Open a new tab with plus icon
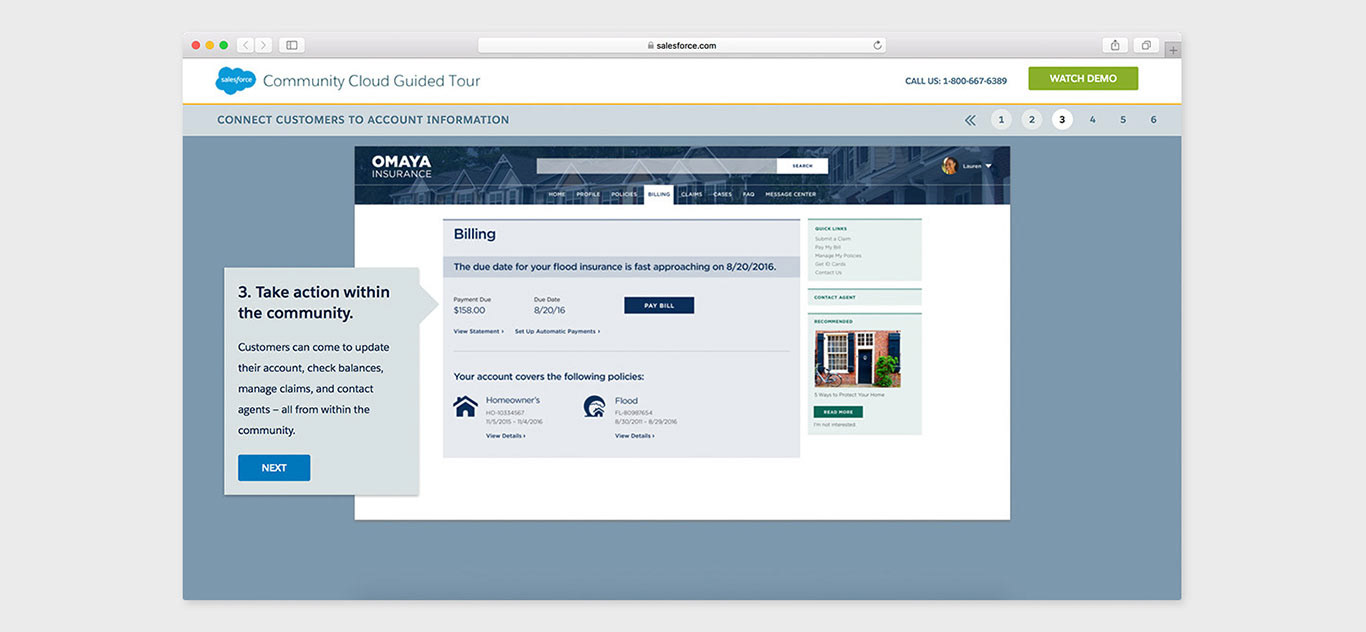1366x632 pixels. [1173, 49]
